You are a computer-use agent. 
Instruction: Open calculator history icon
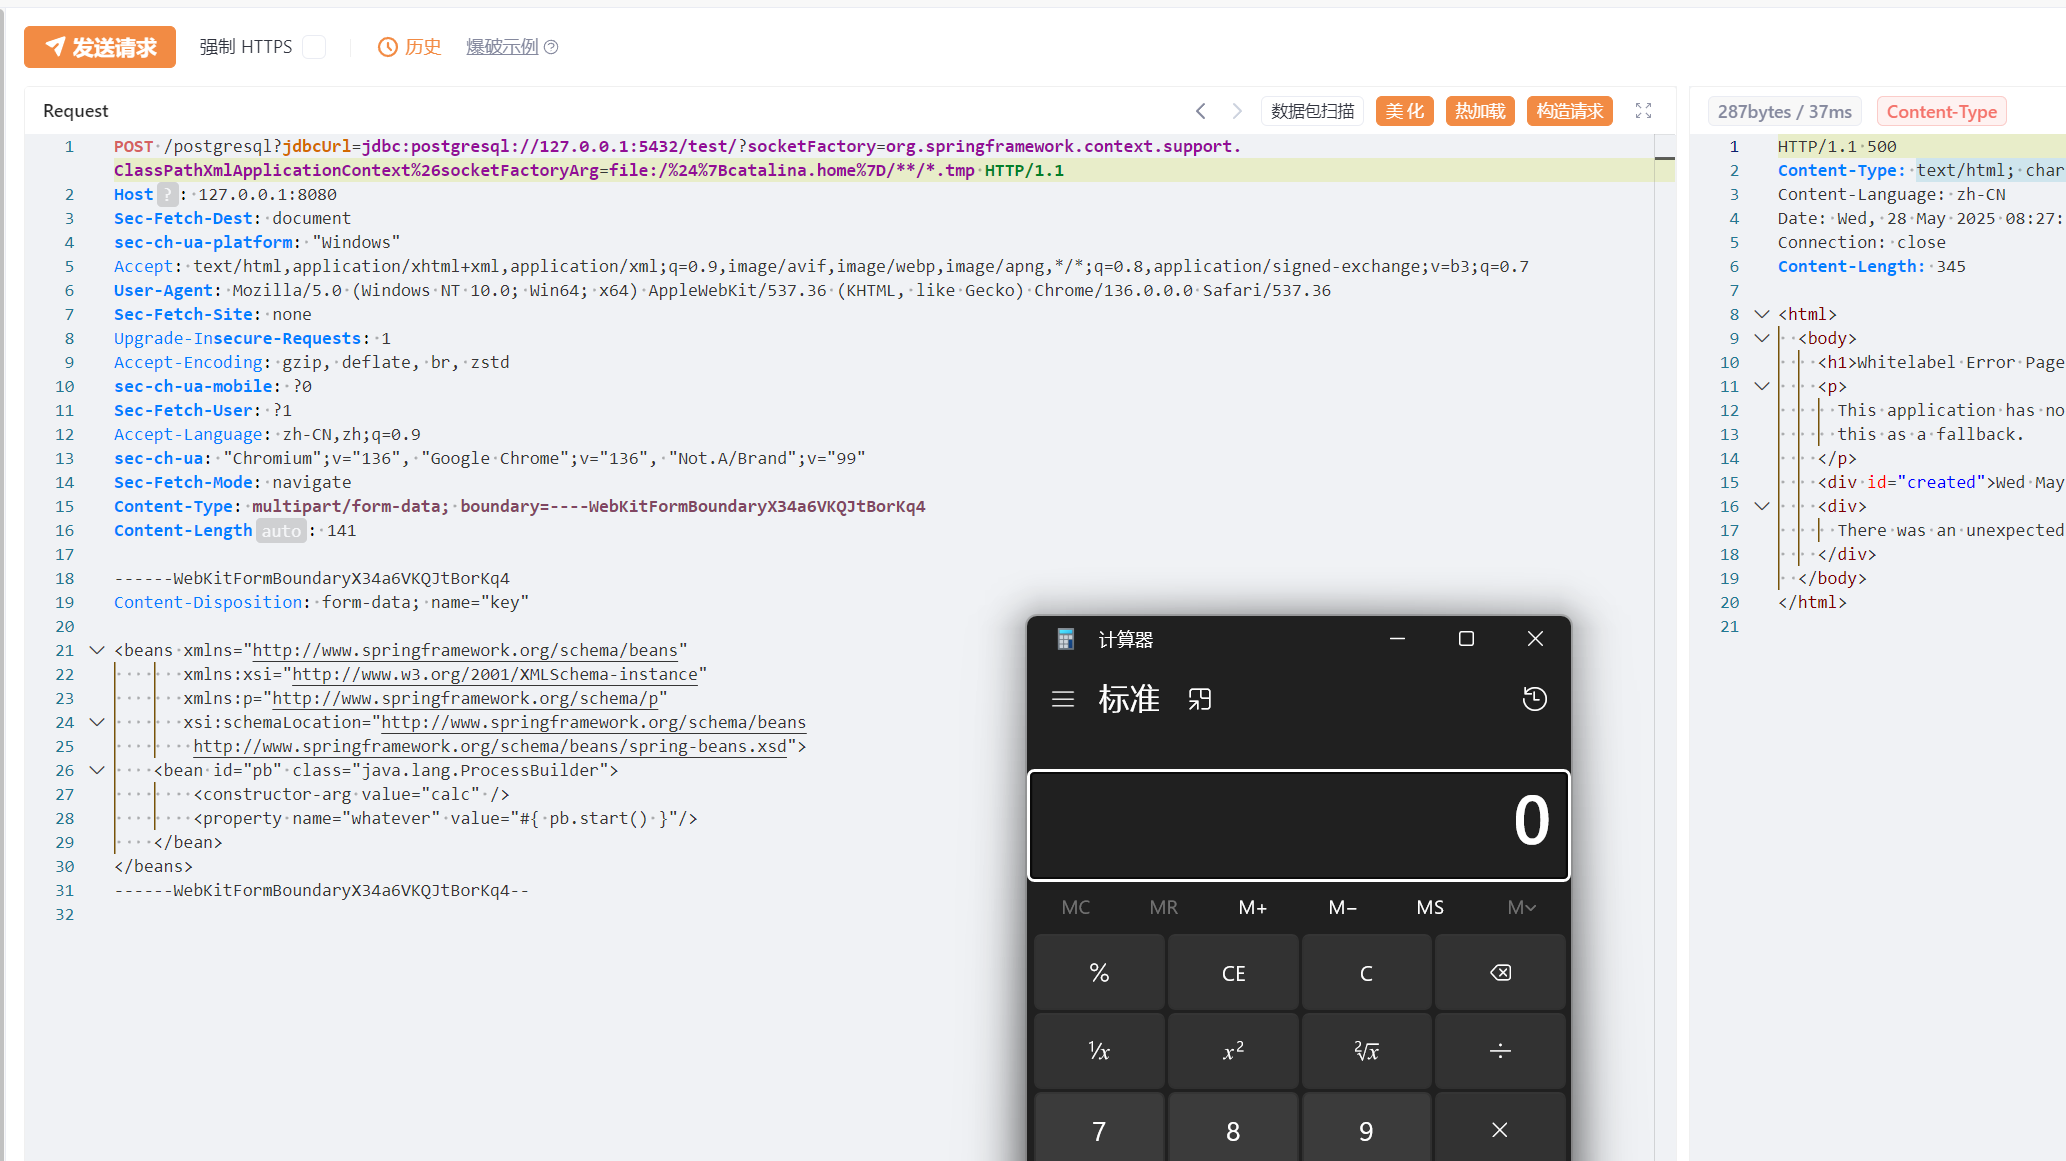[1534, 699]
